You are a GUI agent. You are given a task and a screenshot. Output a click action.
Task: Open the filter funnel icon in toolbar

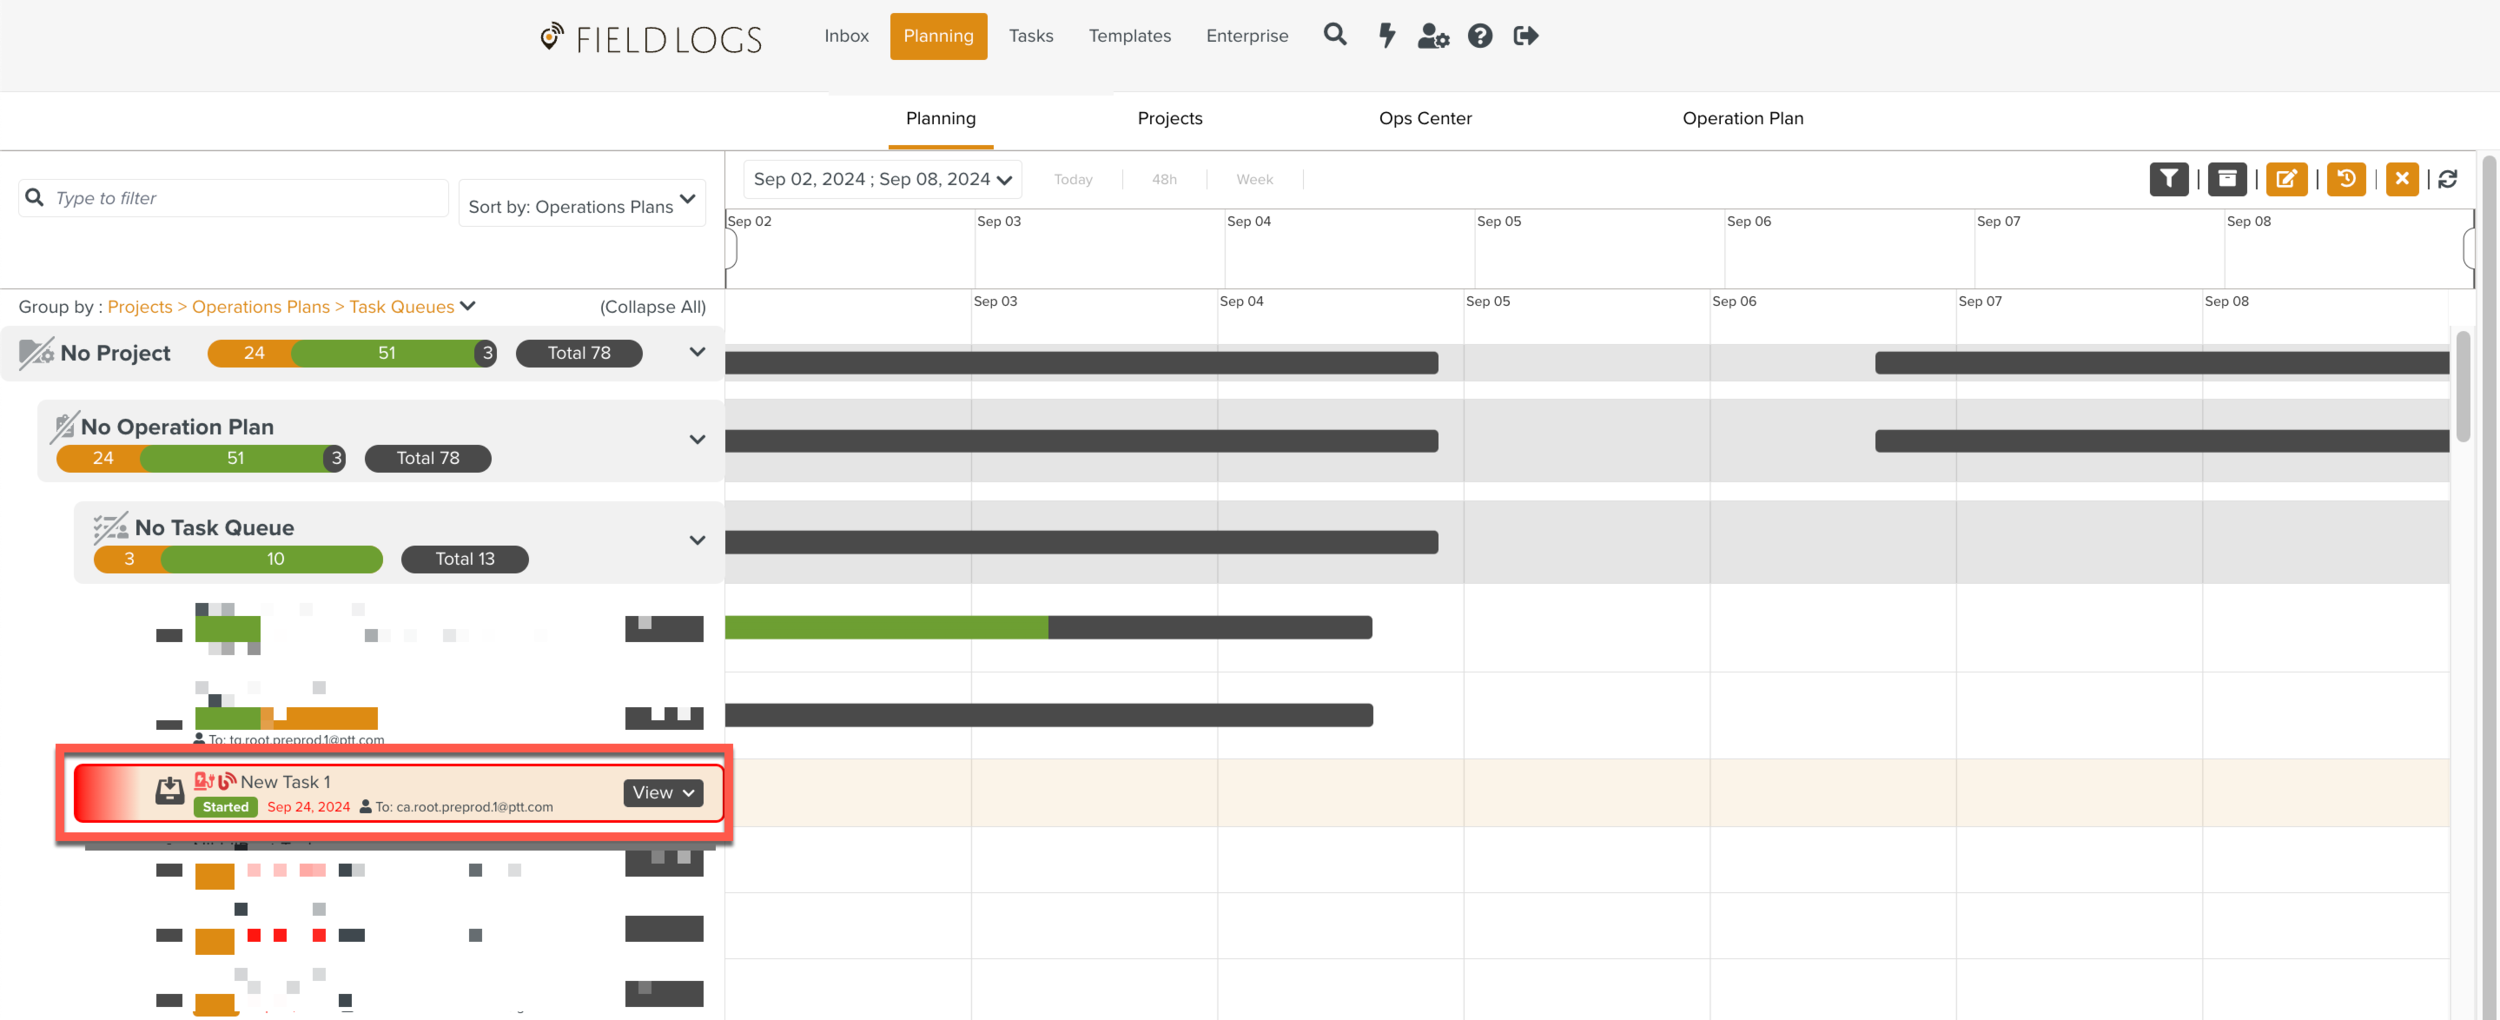[2169, 179]
